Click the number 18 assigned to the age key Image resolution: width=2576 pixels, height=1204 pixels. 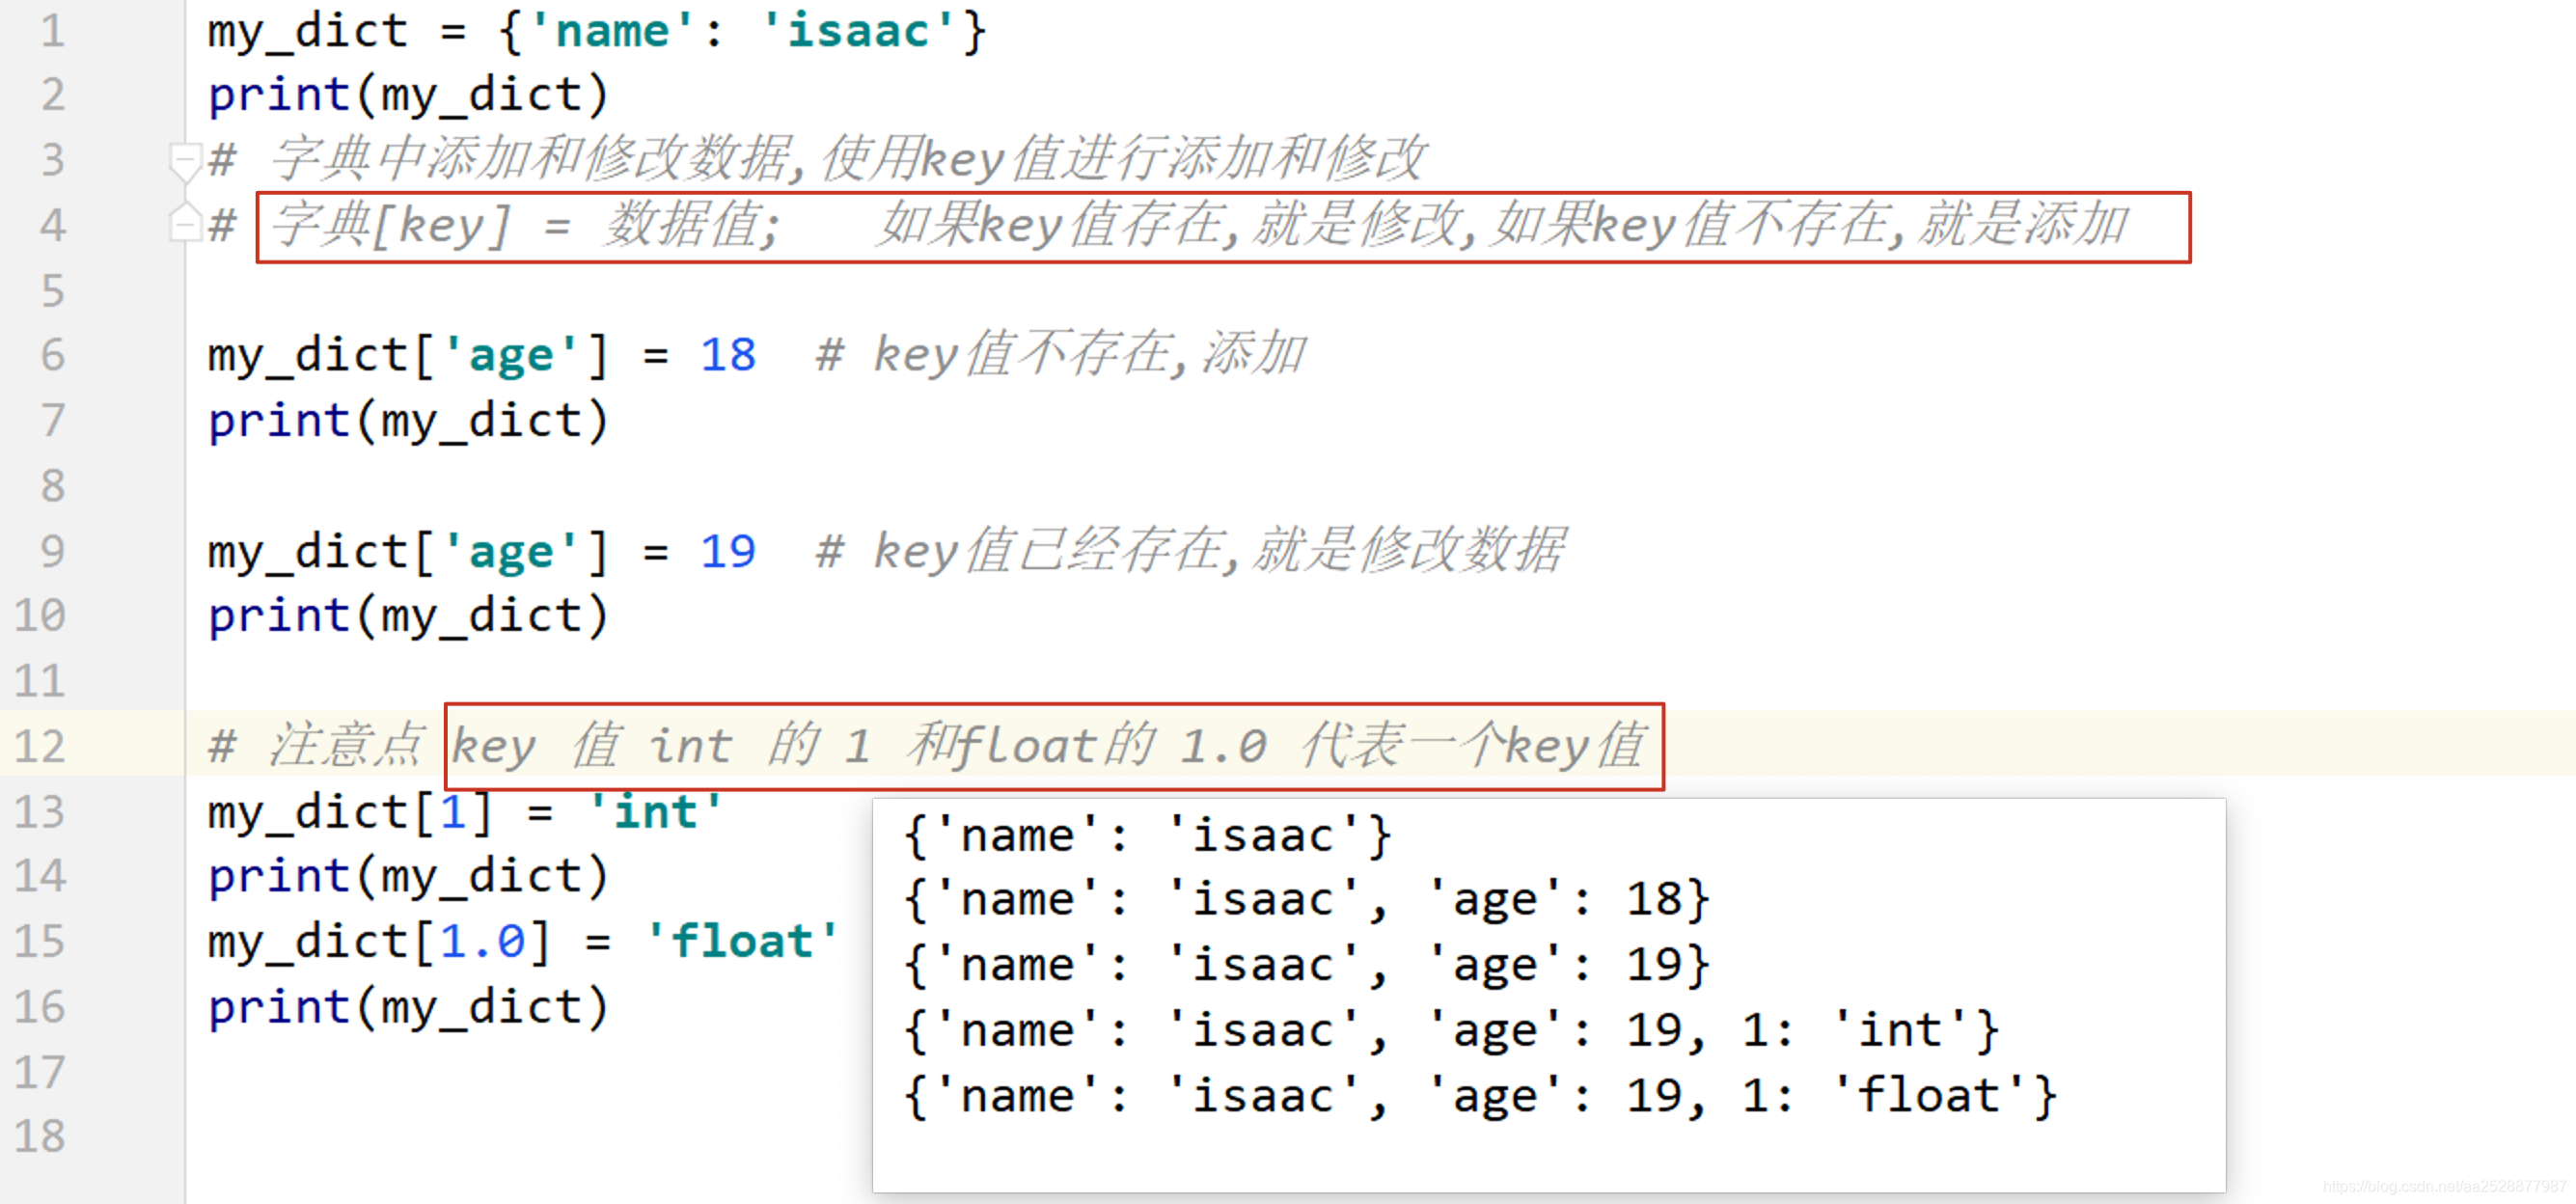(727, 355)
